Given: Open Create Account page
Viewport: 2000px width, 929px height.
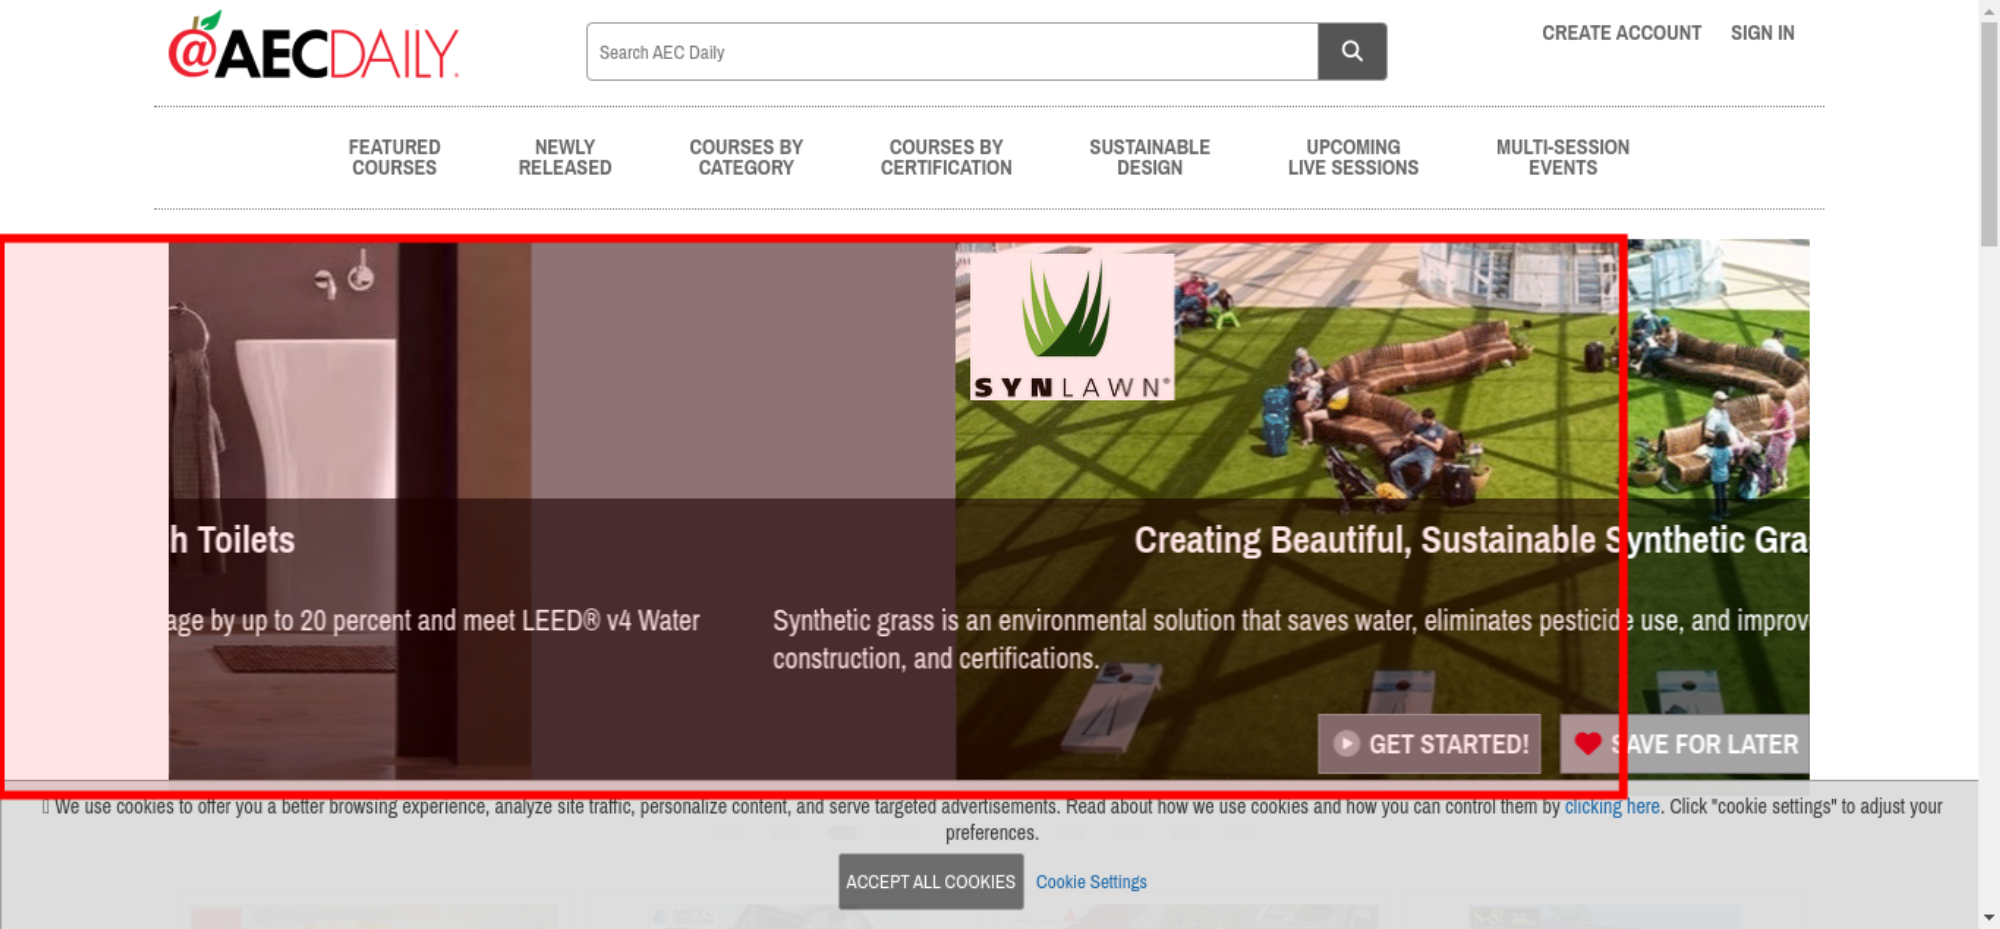Looking at the screenshot, I should [1620, 33].
